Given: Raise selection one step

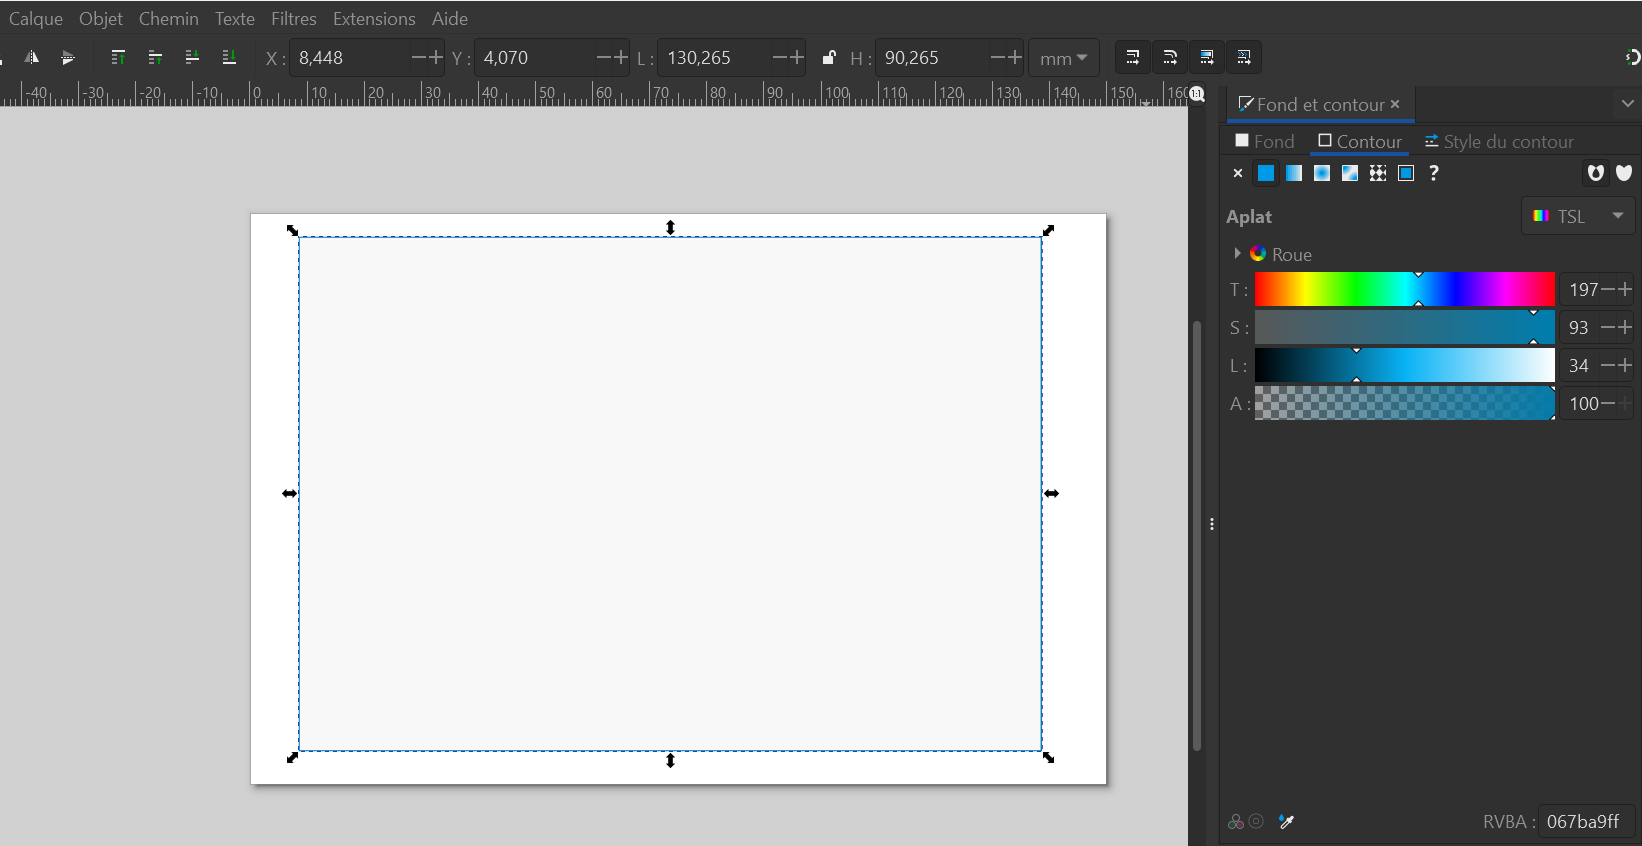Looking at the screenshot, I should [155, 58].
